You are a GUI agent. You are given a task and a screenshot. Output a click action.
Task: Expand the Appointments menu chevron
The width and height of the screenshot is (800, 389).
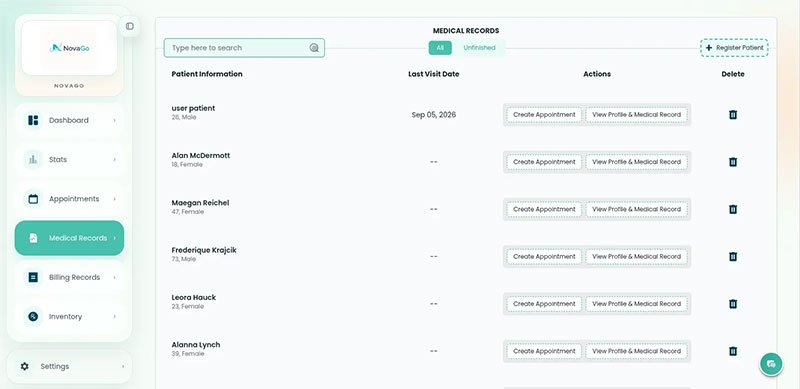tap(114, 199)
